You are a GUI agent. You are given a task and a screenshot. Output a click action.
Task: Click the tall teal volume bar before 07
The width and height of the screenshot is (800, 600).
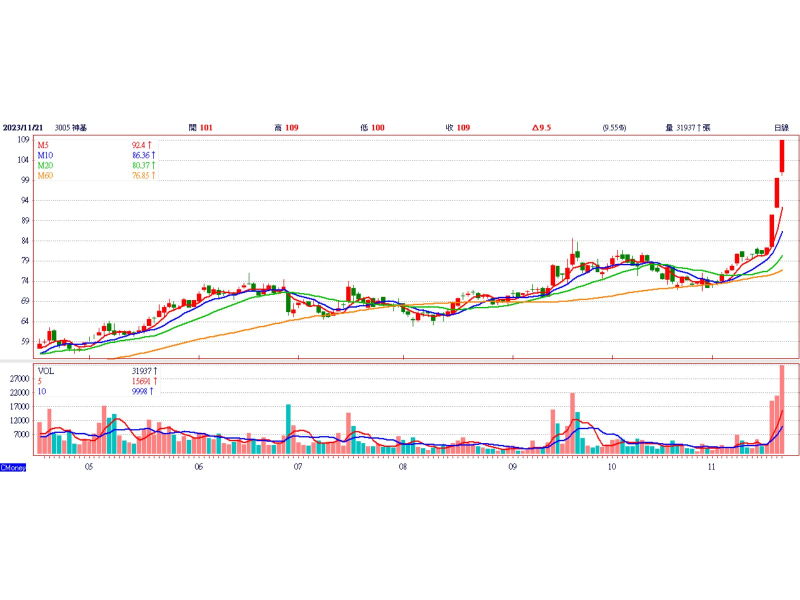(x=288, y=429)
